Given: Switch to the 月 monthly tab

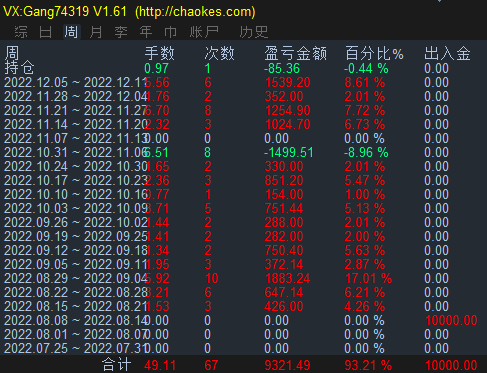Looking at the screenshot, I should pos(96,32).
